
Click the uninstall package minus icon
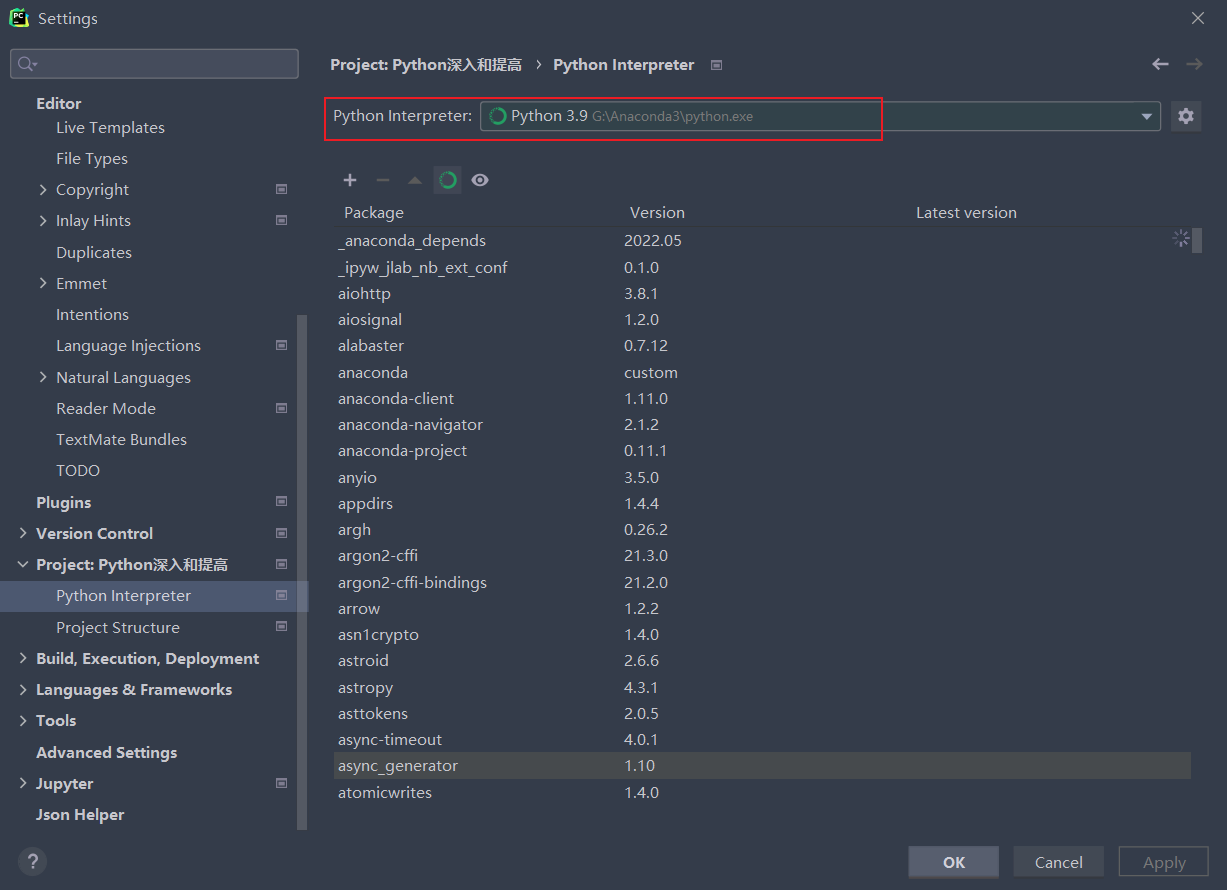(x=382, y=180)
